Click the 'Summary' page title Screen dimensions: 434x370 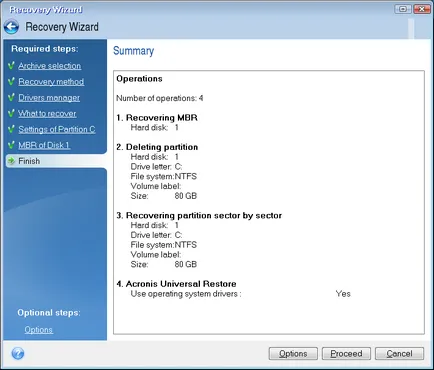click(133, 51)
